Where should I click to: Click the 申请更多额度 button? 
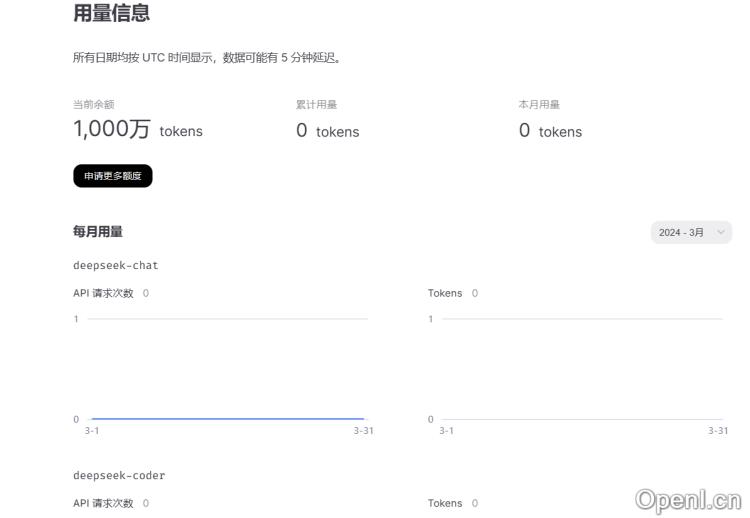click(x=112, y=176)
